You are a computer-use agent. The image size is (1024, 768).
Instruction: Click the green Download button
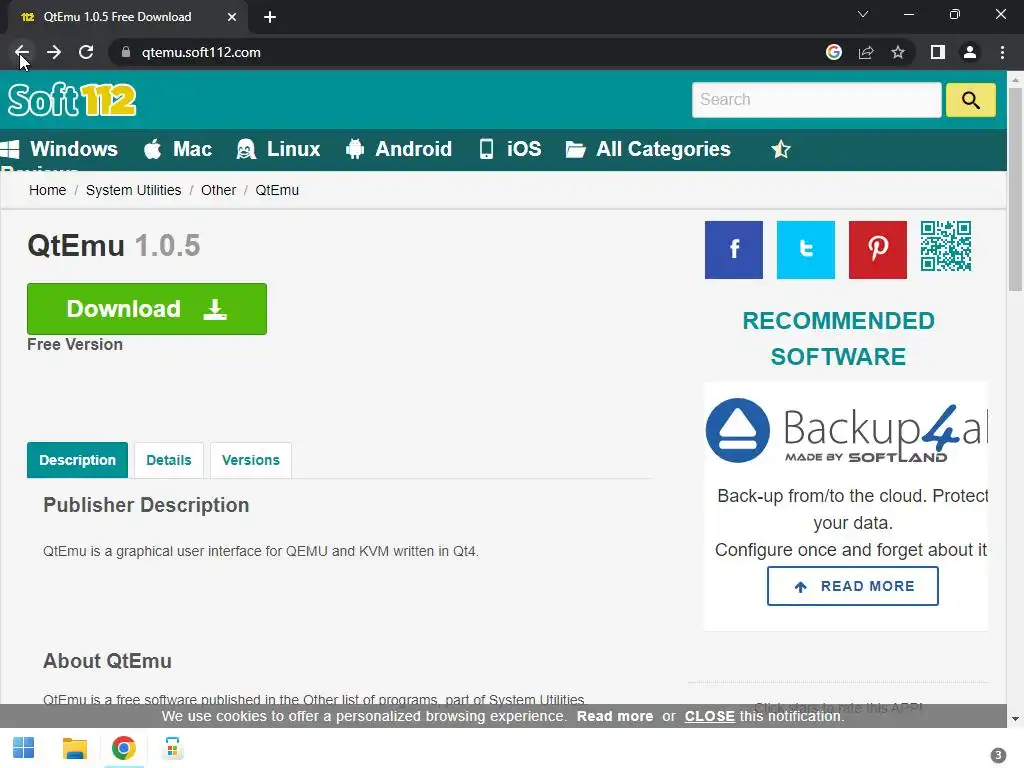[x=147, y=309]
